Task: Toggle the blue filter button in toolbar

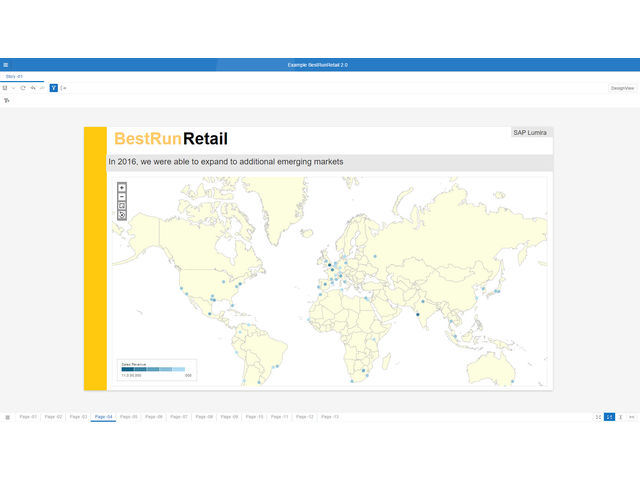Action: [54, 88]
